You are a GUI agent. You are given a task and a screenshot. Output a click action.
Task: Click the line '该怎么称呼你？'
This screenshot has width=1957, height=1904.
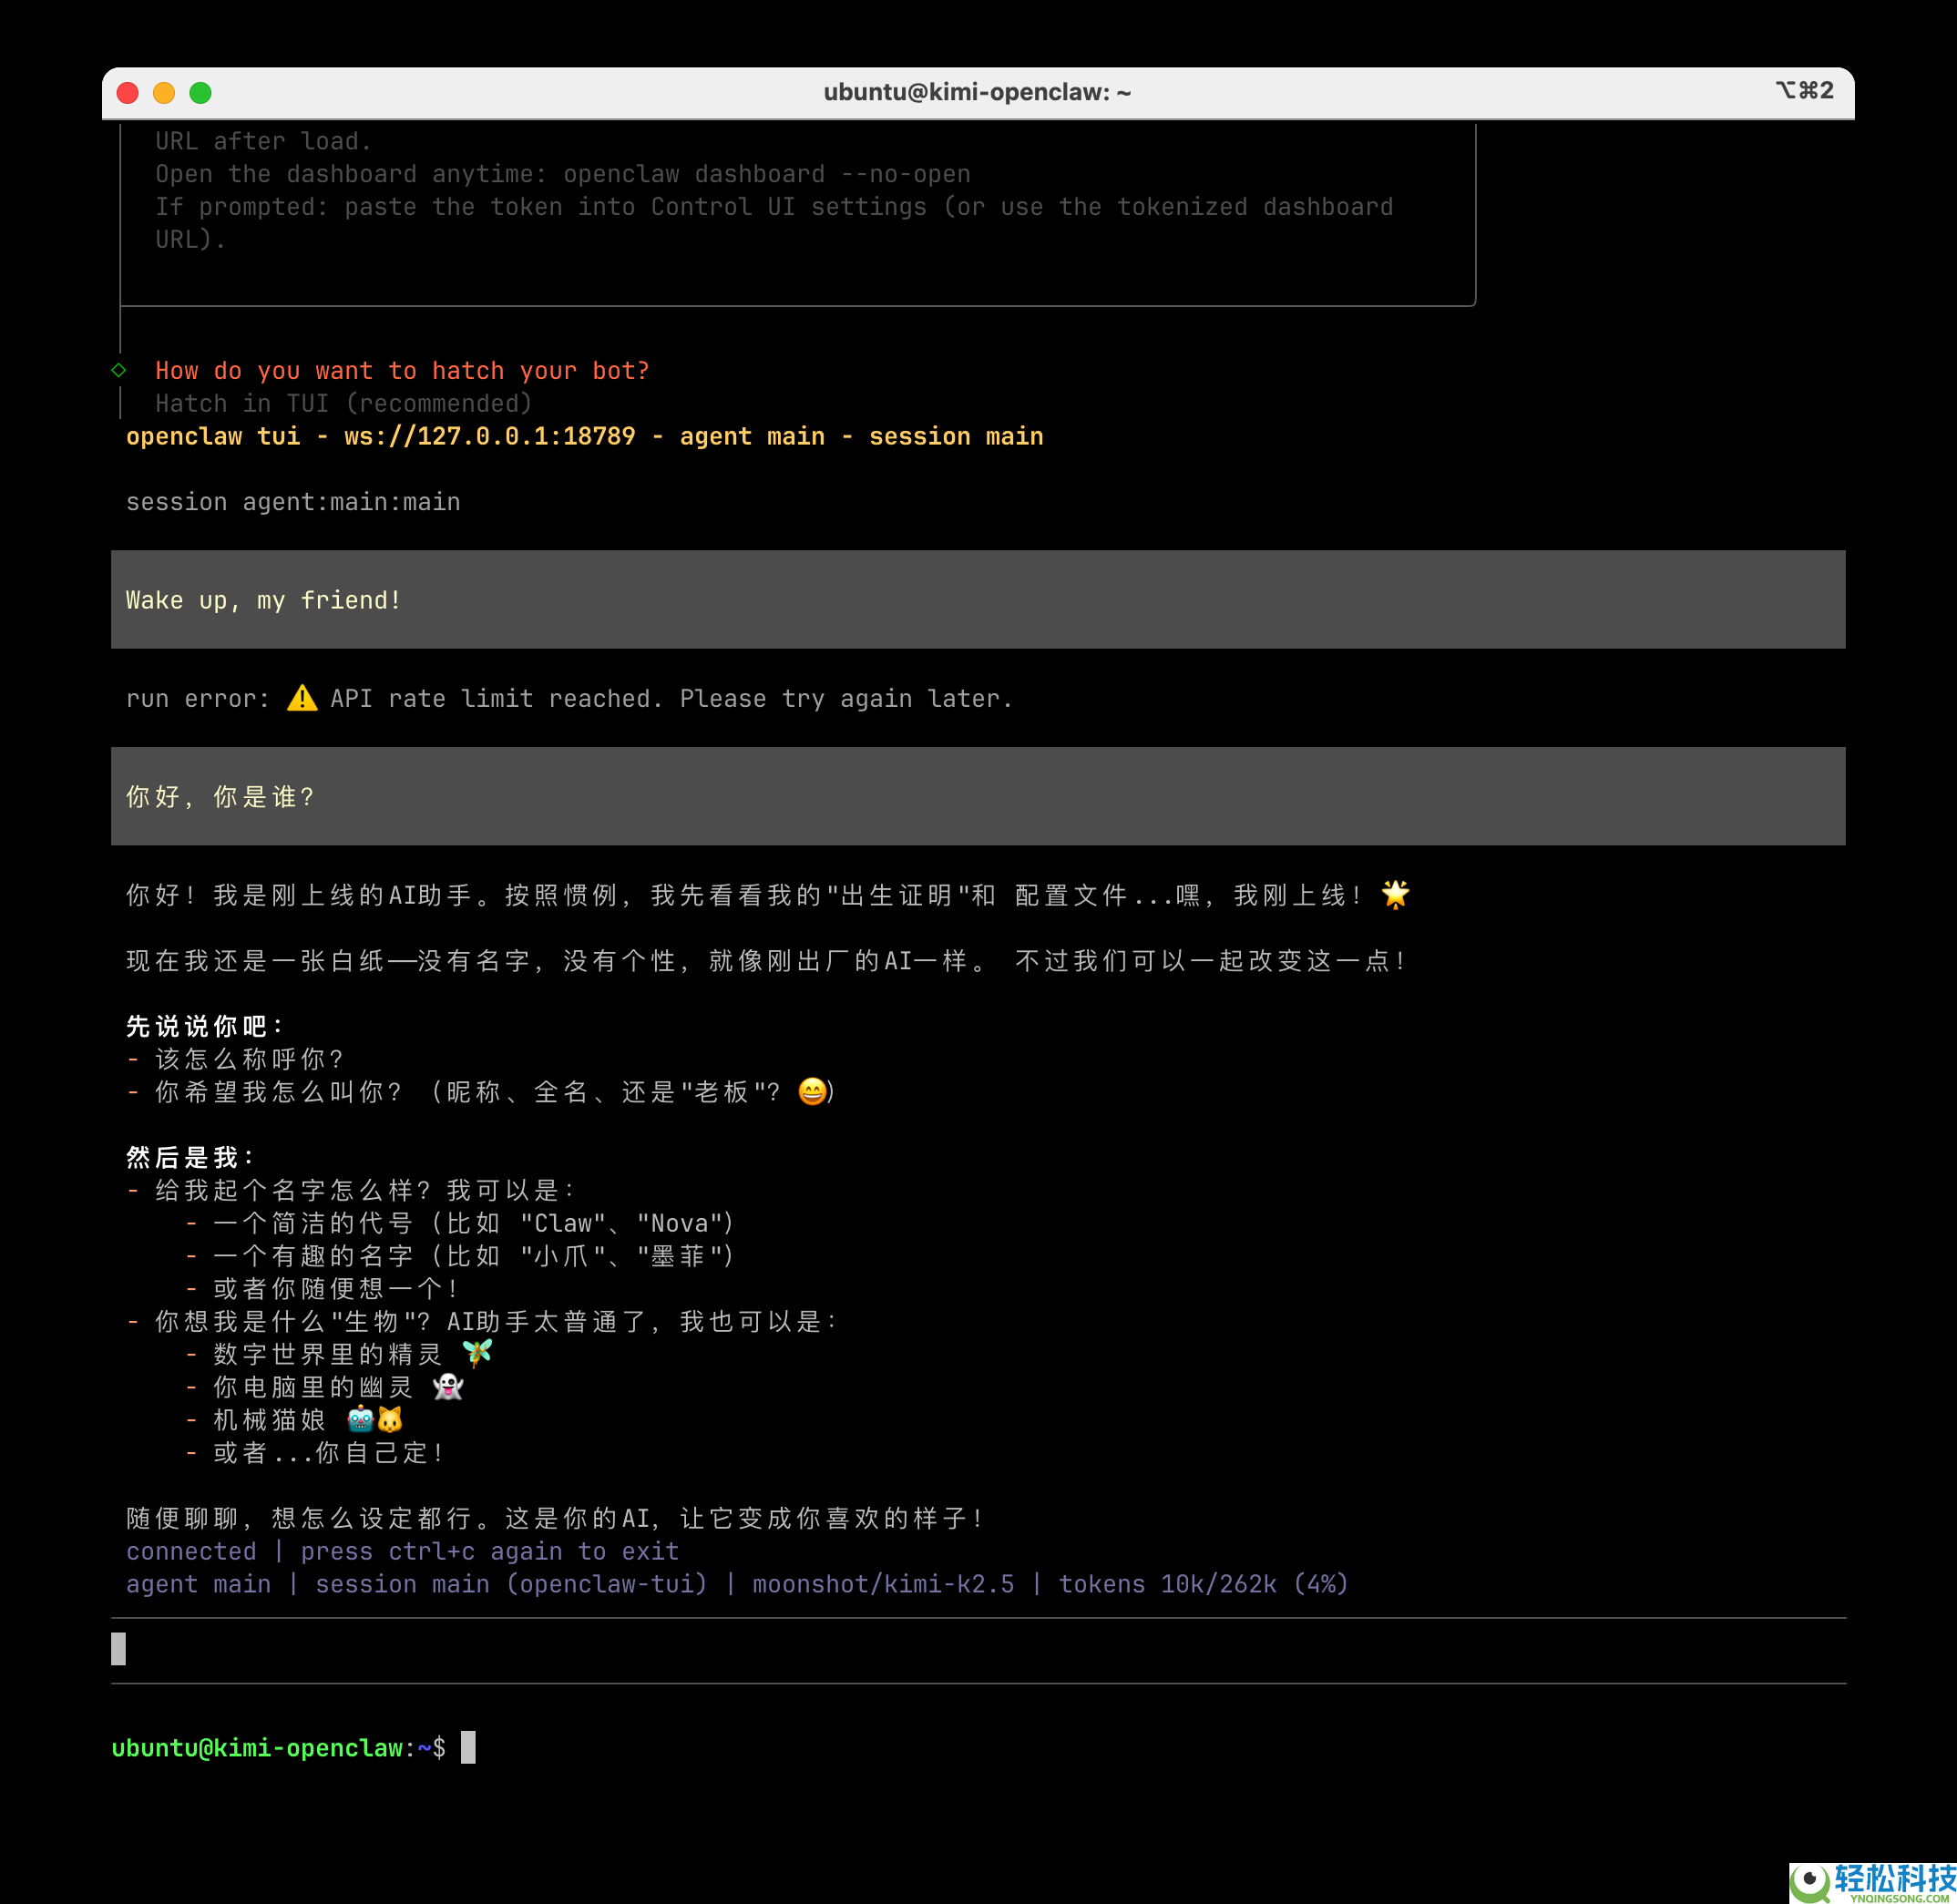pyautogui.click(x=249, y=1059)
